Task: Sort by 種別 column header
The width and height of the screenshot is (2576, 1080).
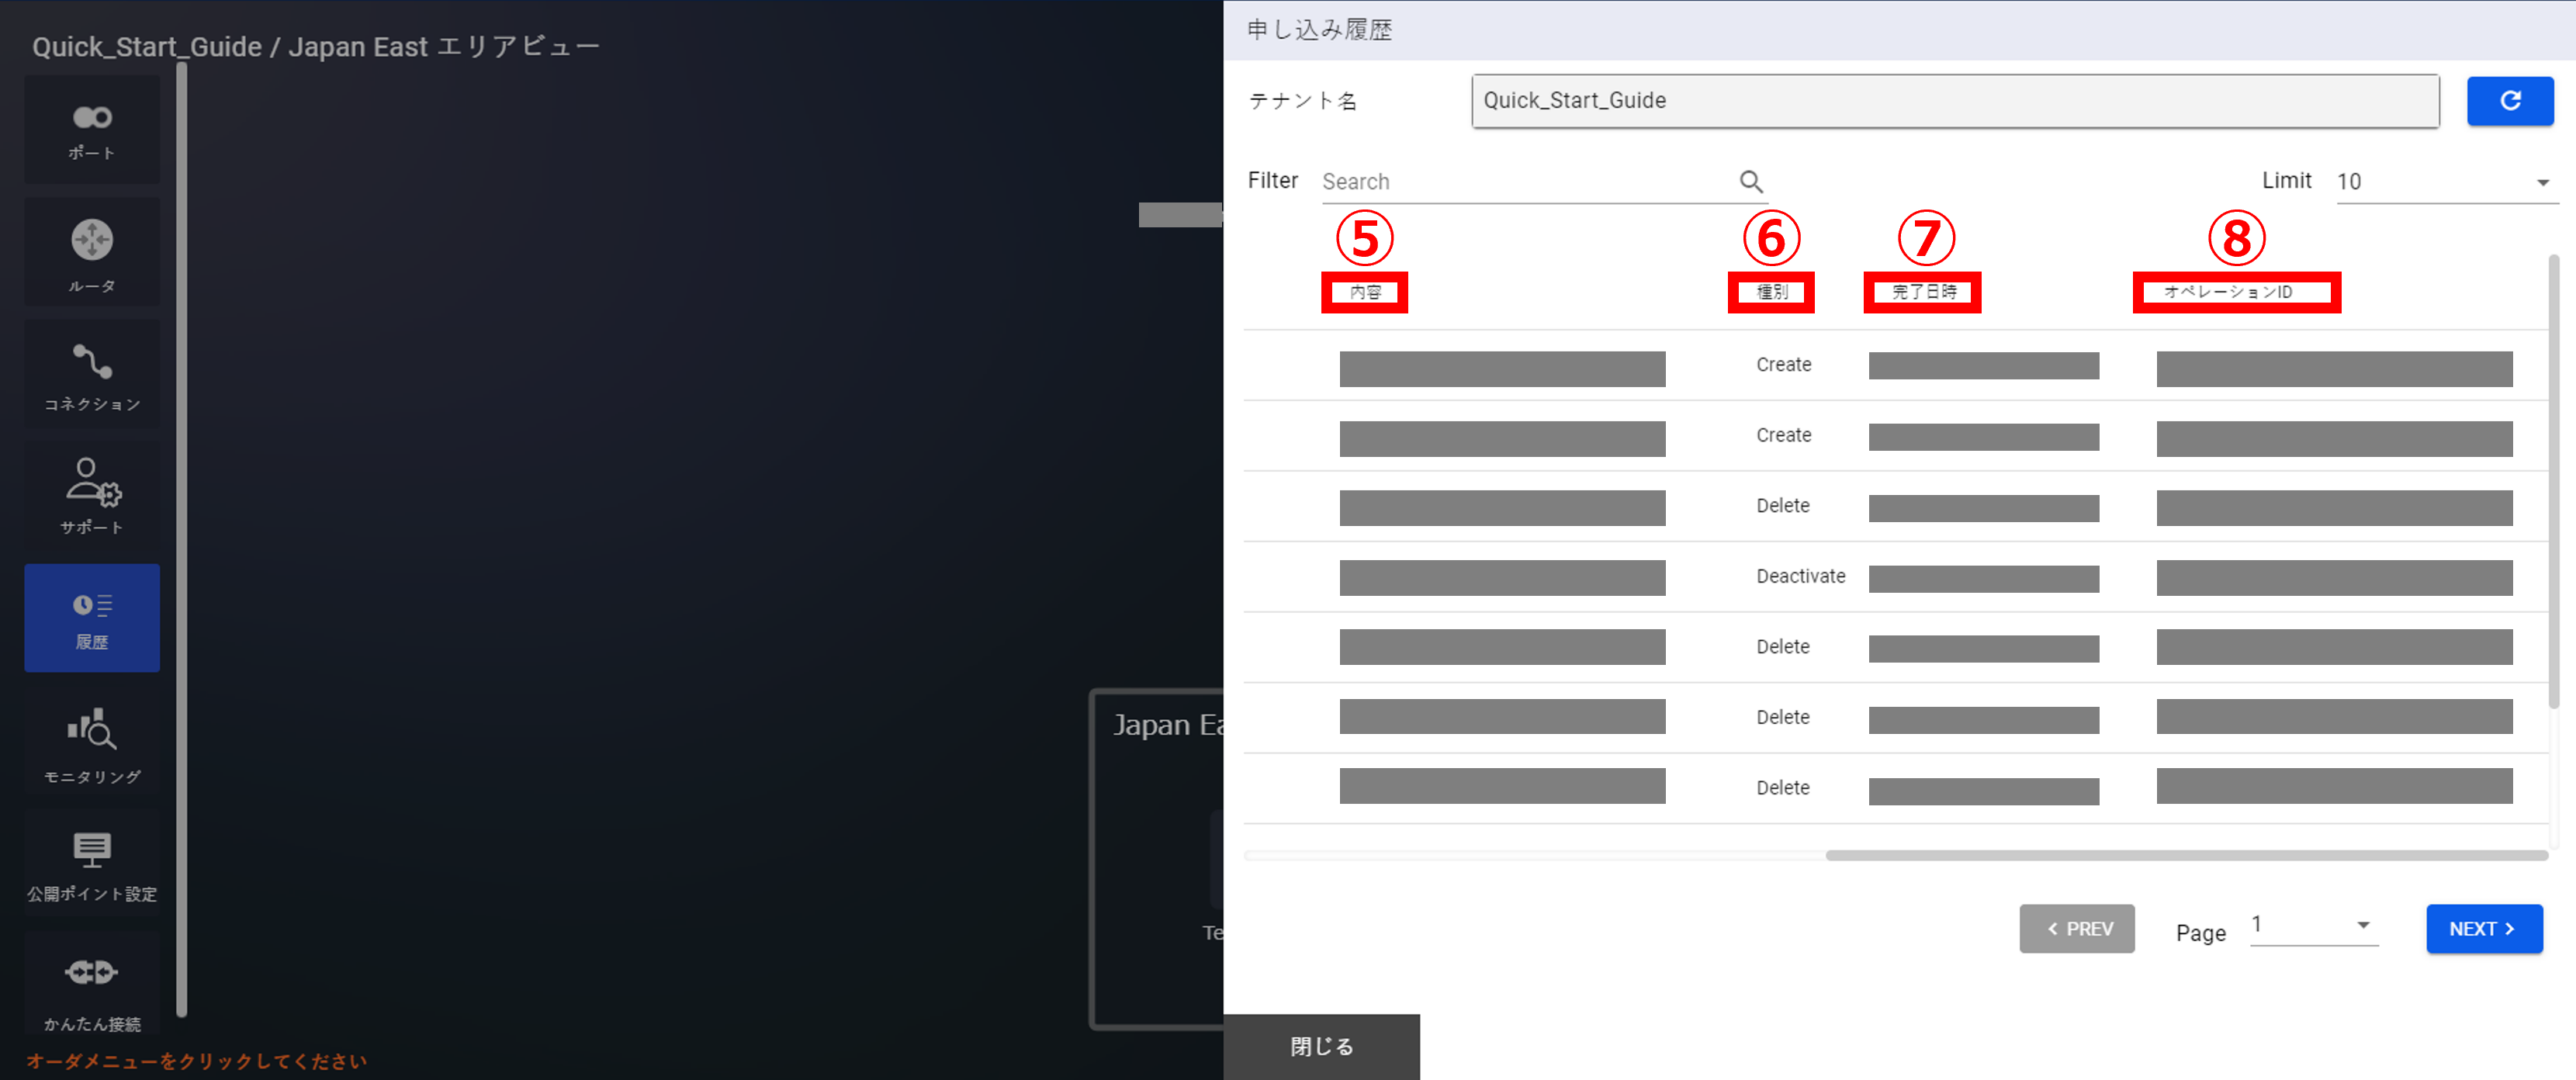Action: point(1771,292)
